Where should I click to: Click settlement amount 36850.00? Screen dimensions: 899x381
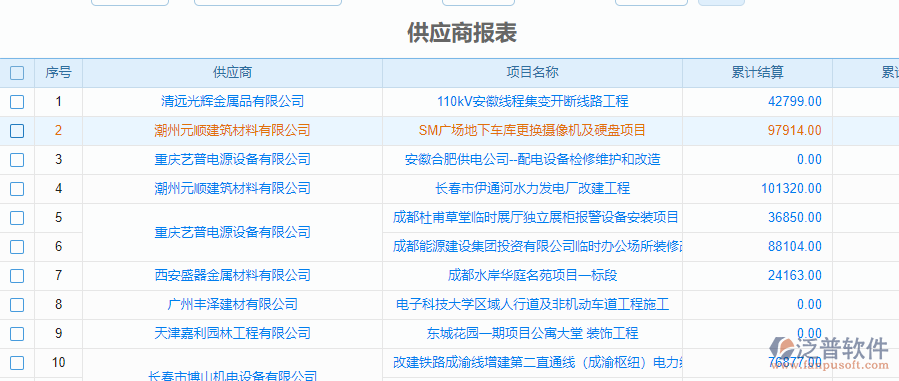795,218
